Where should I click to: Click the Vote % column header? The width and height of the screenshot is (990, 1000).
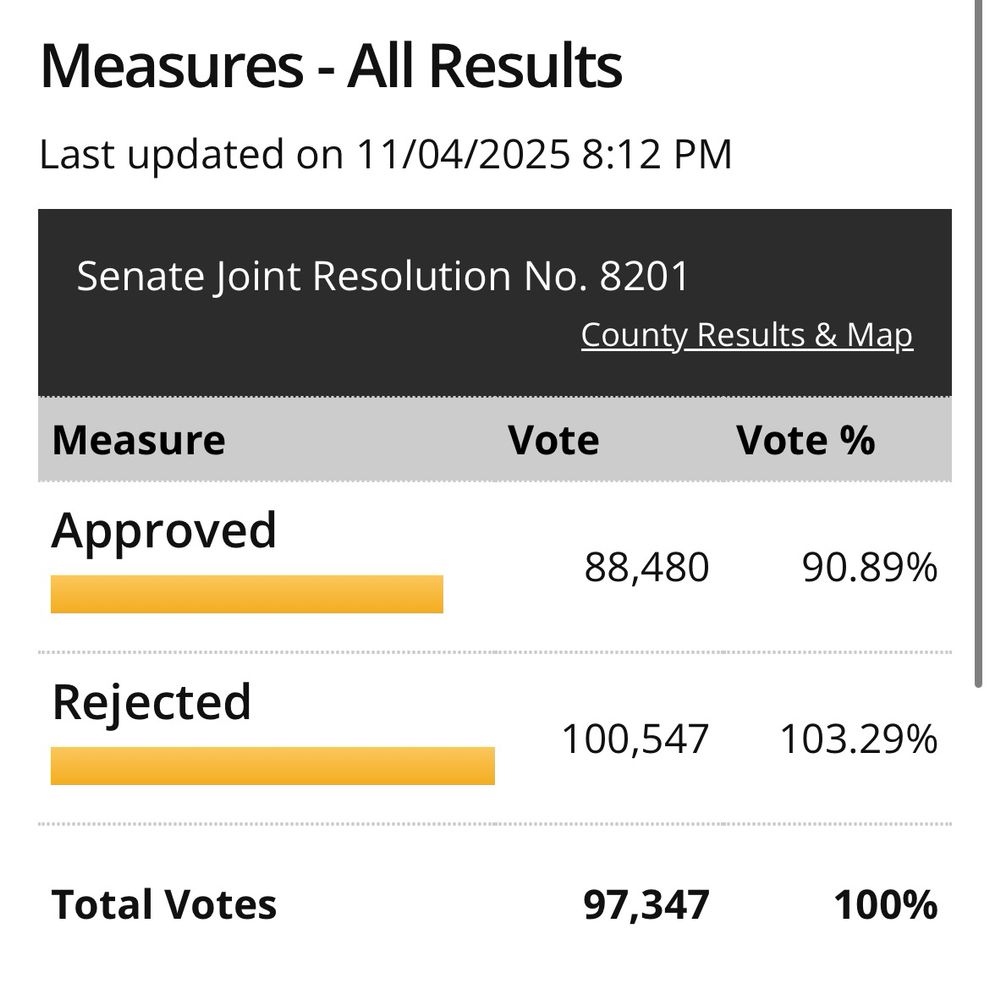pyautogui.click(x=805, y=440)
